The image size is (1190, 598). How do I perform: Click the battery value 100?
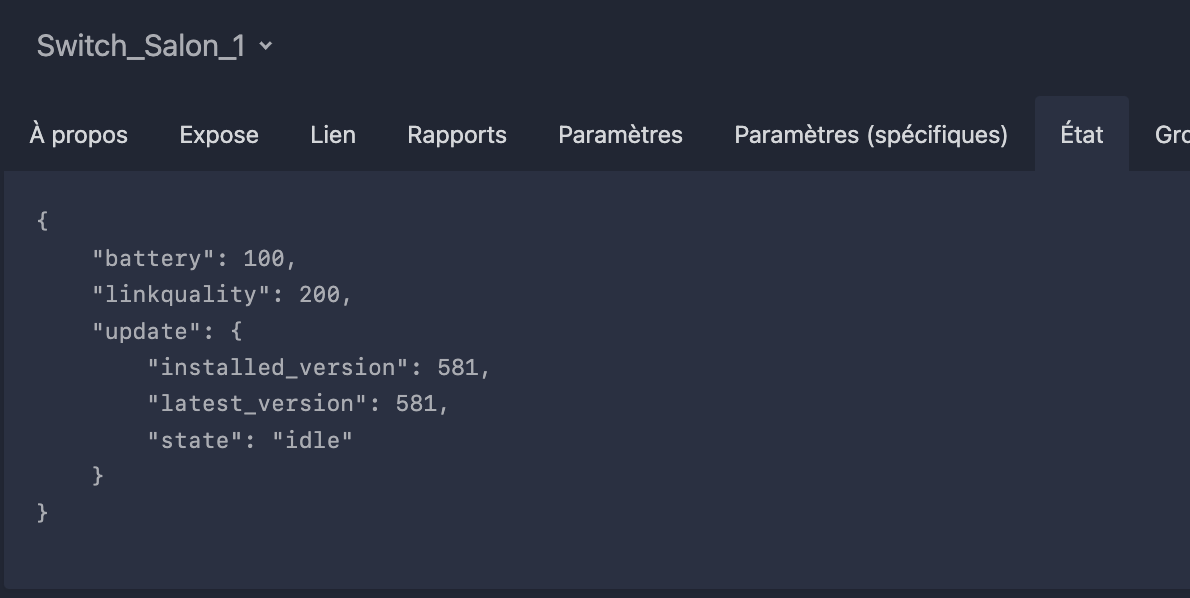pyautogui.click(x=263, y=258)
